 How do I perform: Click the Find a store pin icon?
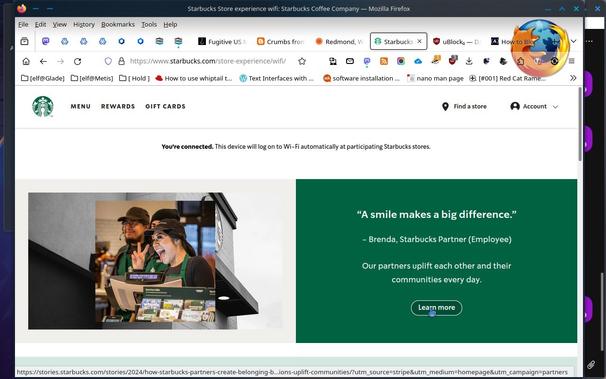pos(445,106)
